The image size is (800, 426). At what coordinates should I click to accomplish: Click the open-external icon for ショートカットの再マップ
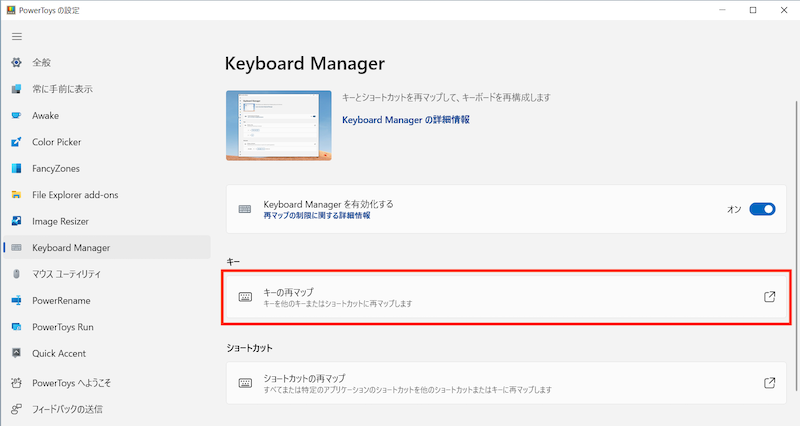769,383
